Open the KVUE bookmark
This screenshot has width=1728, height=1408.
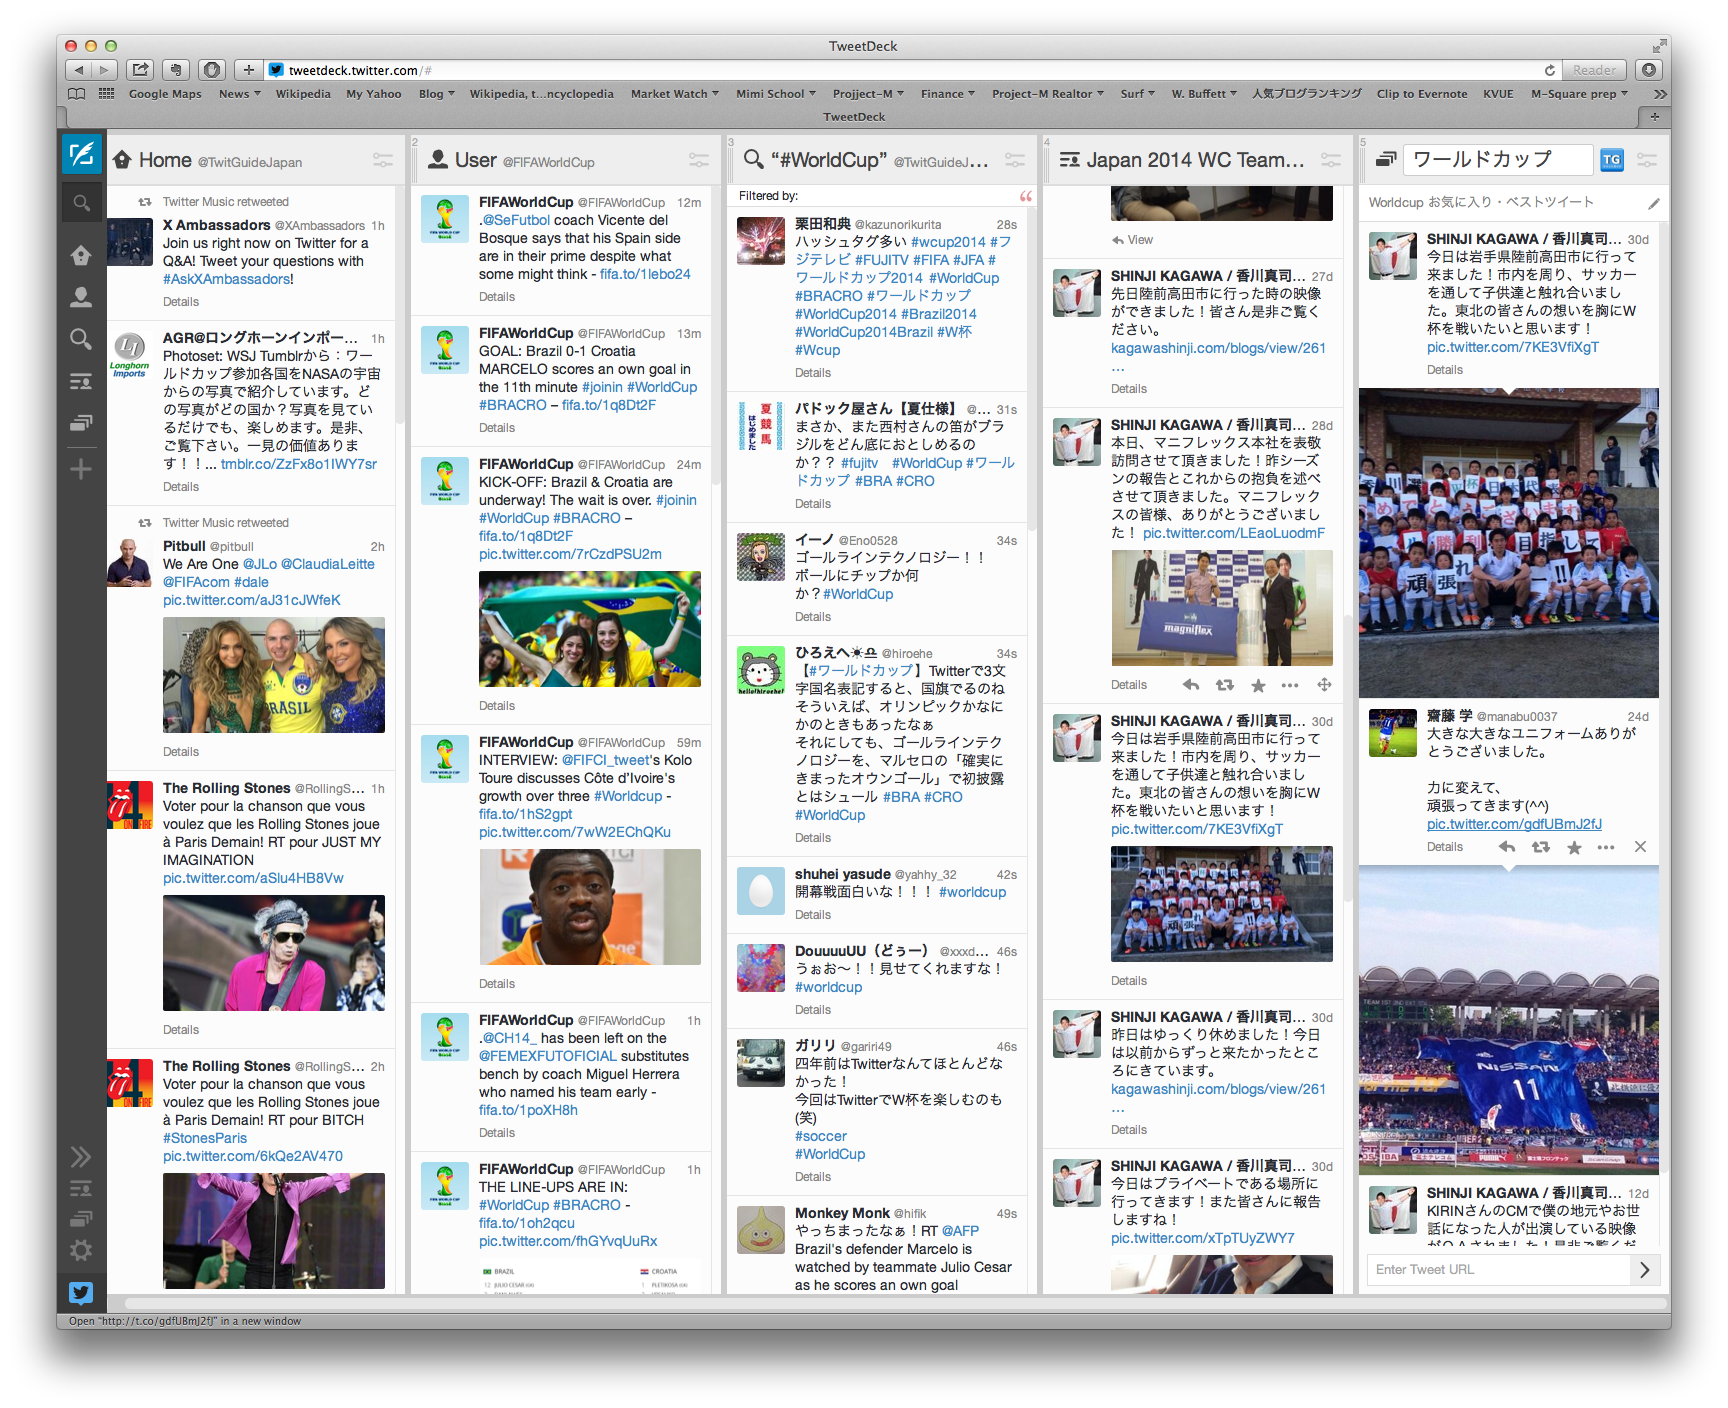point(1498,94)
